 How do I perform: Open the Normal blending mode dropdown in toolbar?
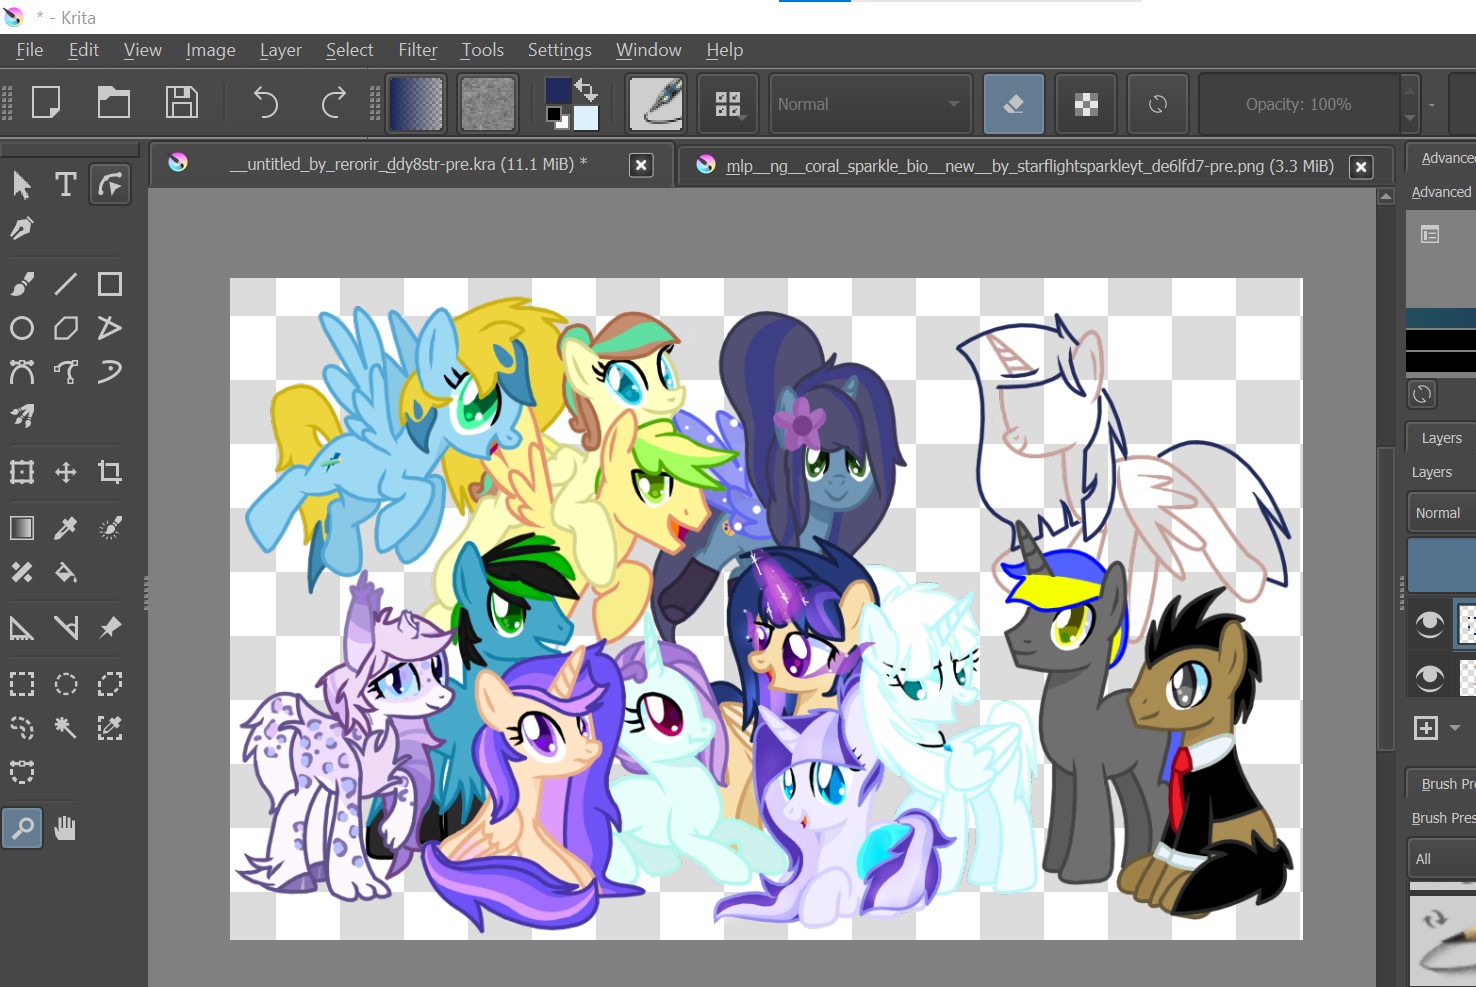point(869,104)
